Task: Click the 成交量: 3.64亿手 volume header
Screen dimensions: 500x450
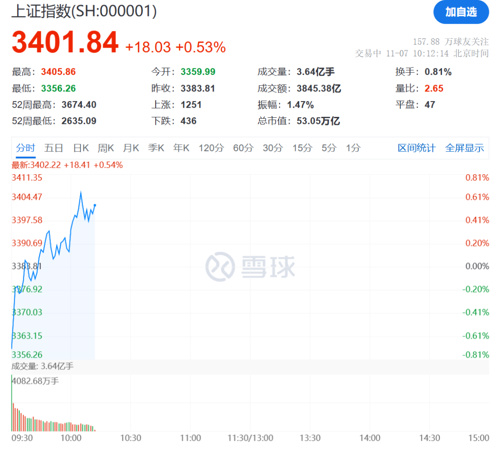Action: click(x=42, y=366)
